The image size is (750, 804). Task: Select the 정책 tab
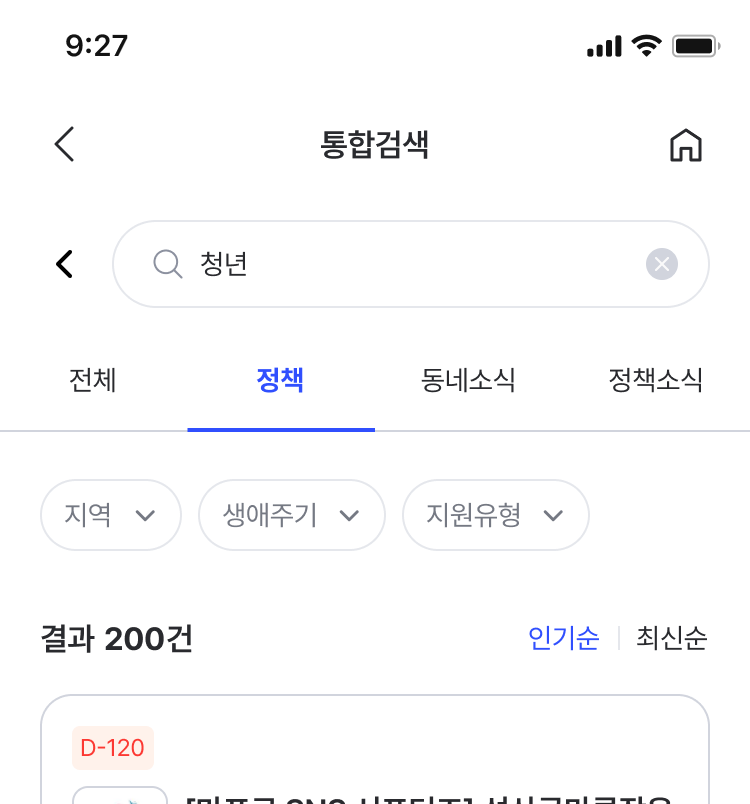point(280,380)
